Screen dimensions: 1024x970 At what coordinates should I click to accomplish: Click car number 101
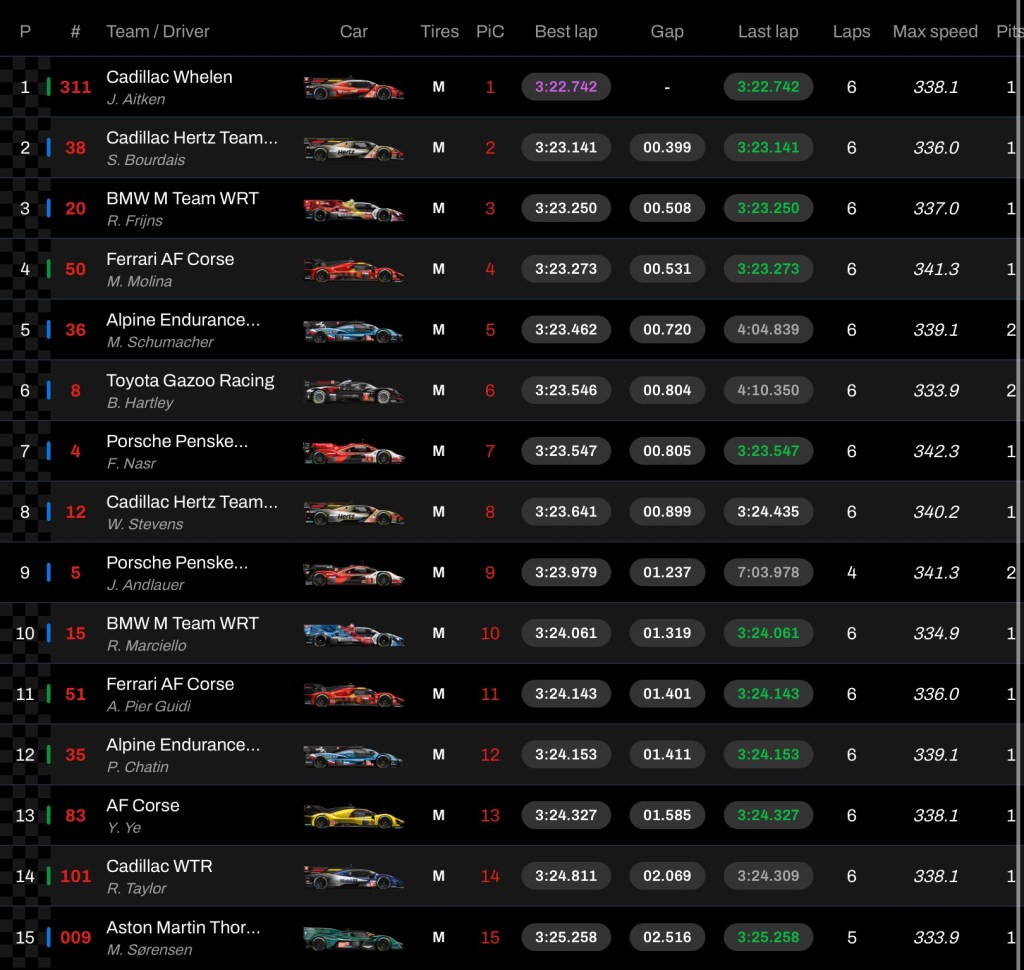tap(75, 877)
